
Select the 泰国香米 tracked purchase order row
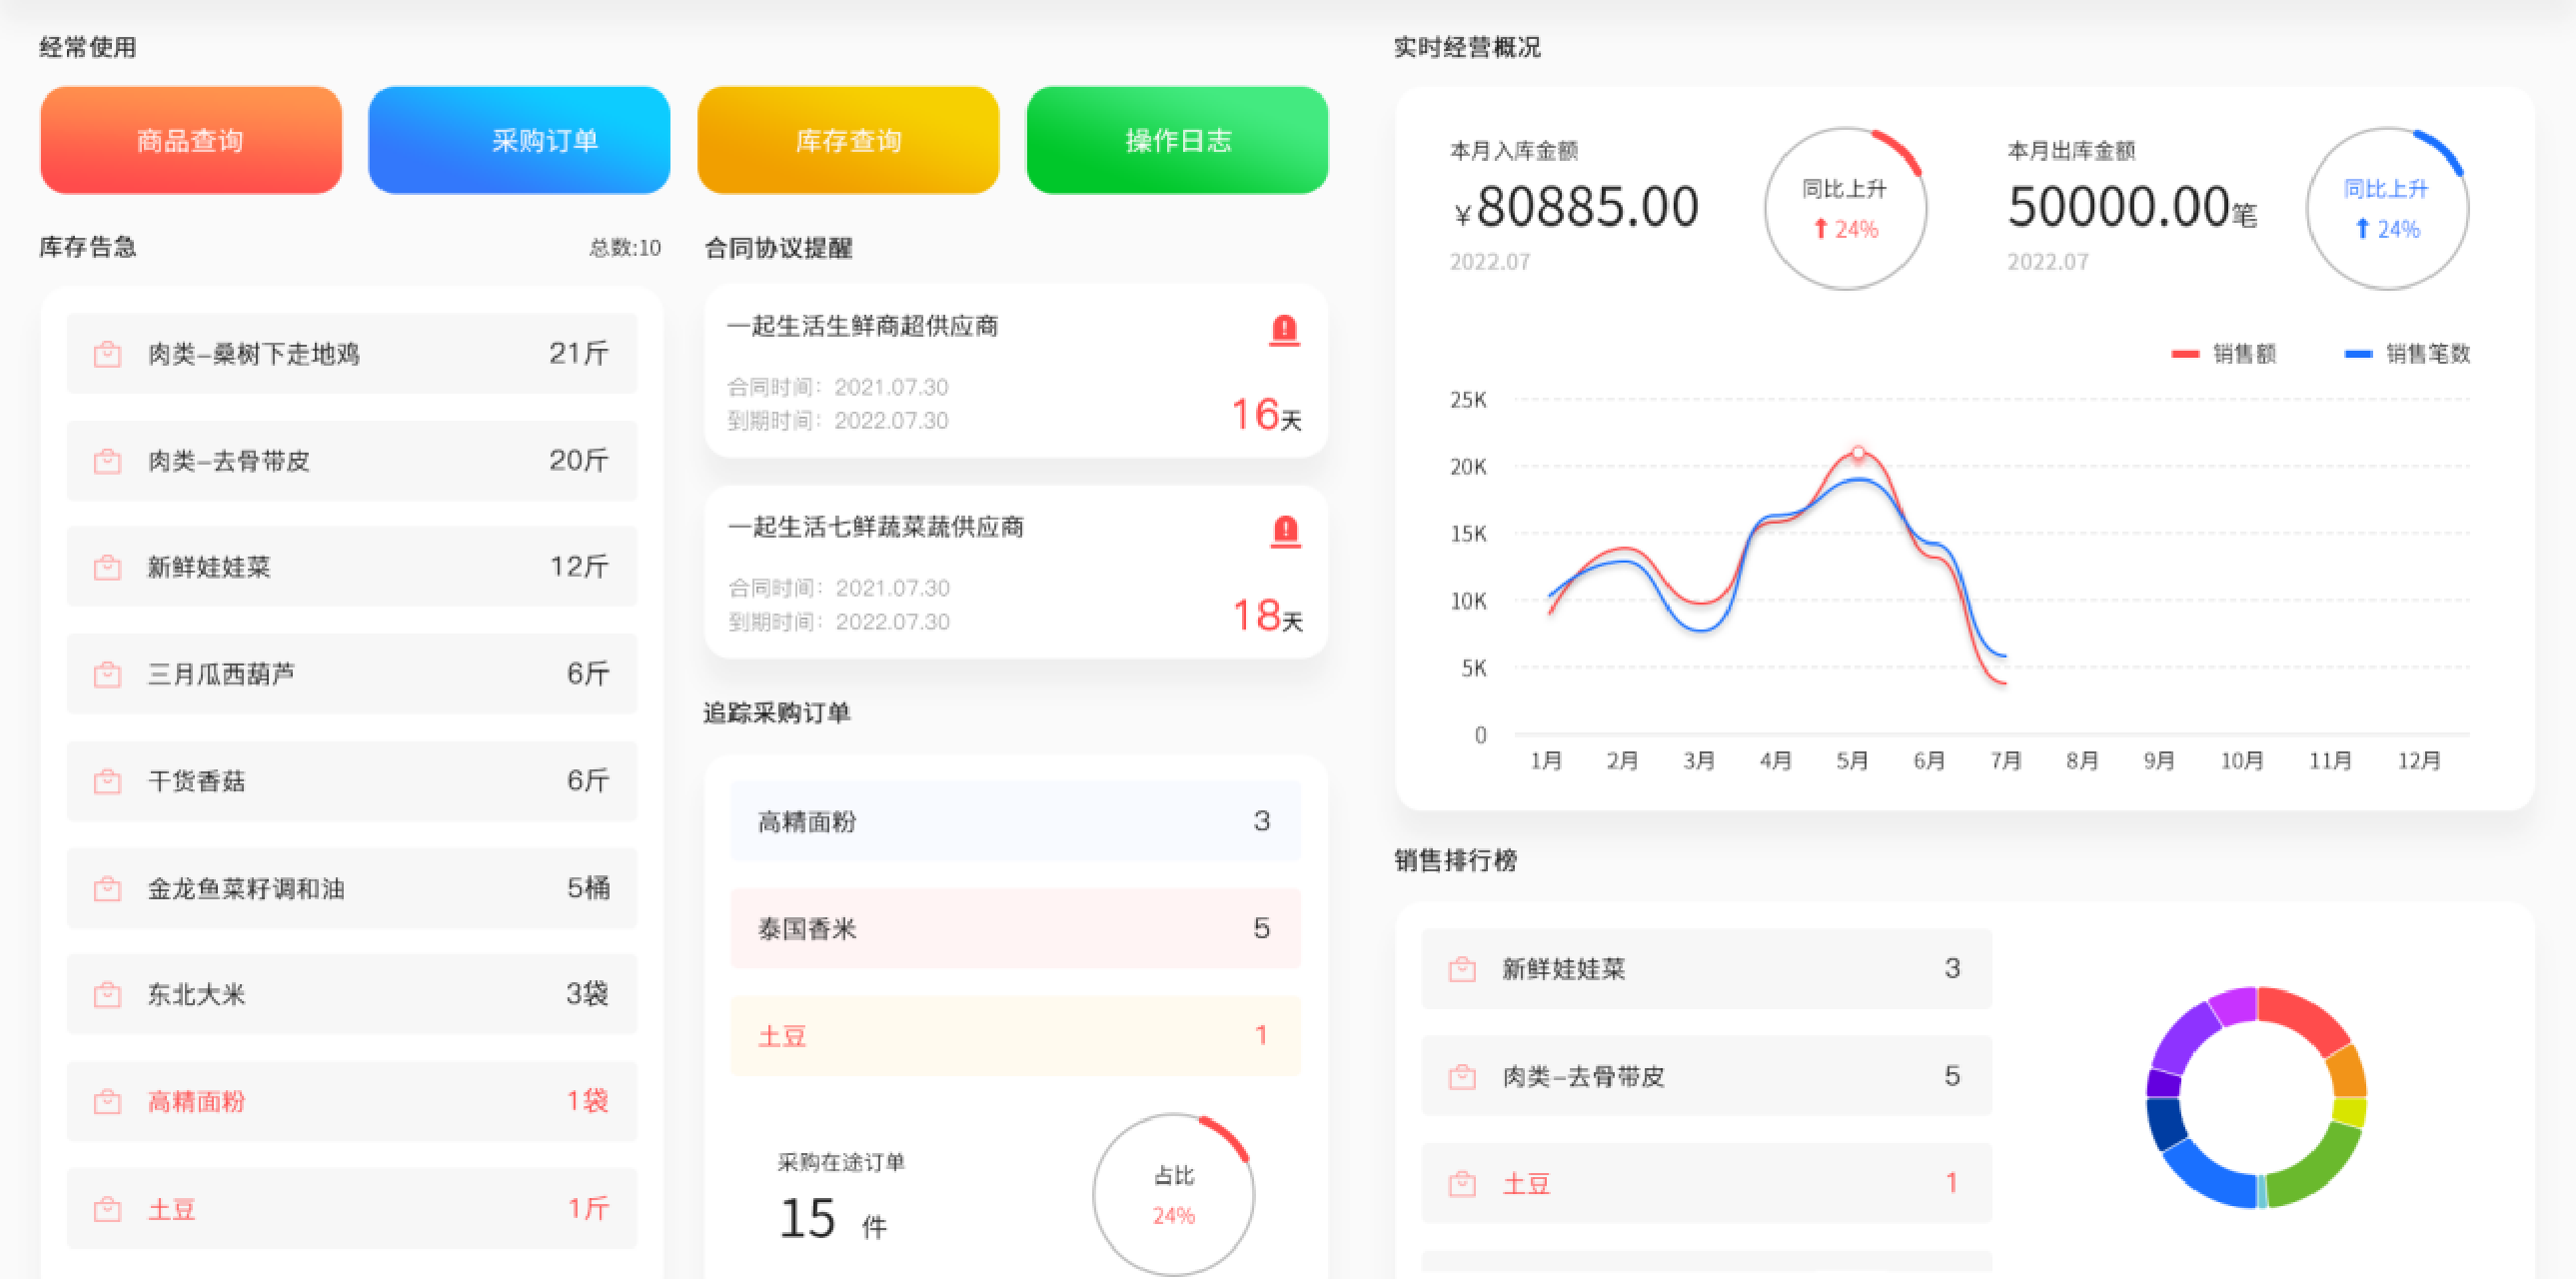pos(1015,928)
